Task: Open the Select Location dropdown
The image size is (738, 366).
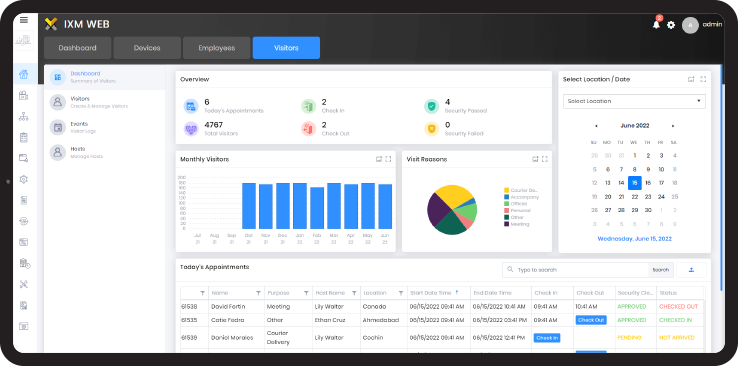Action: [634, 101]
